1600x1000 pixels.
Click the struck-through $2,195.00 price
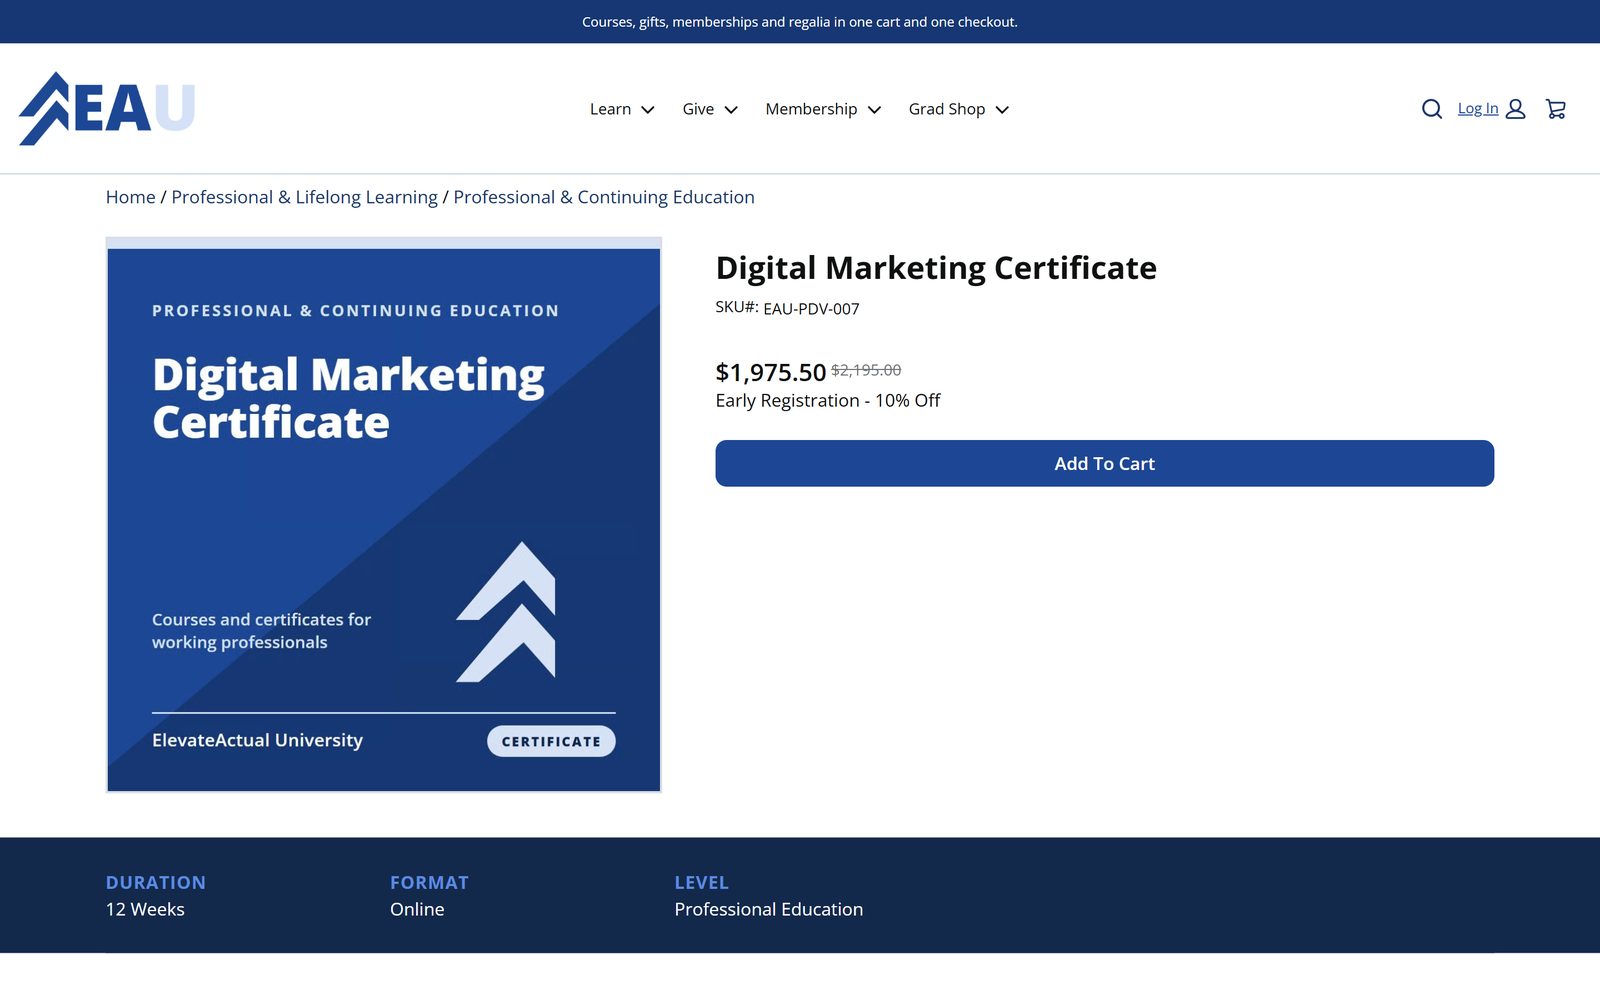pos(866,370)
